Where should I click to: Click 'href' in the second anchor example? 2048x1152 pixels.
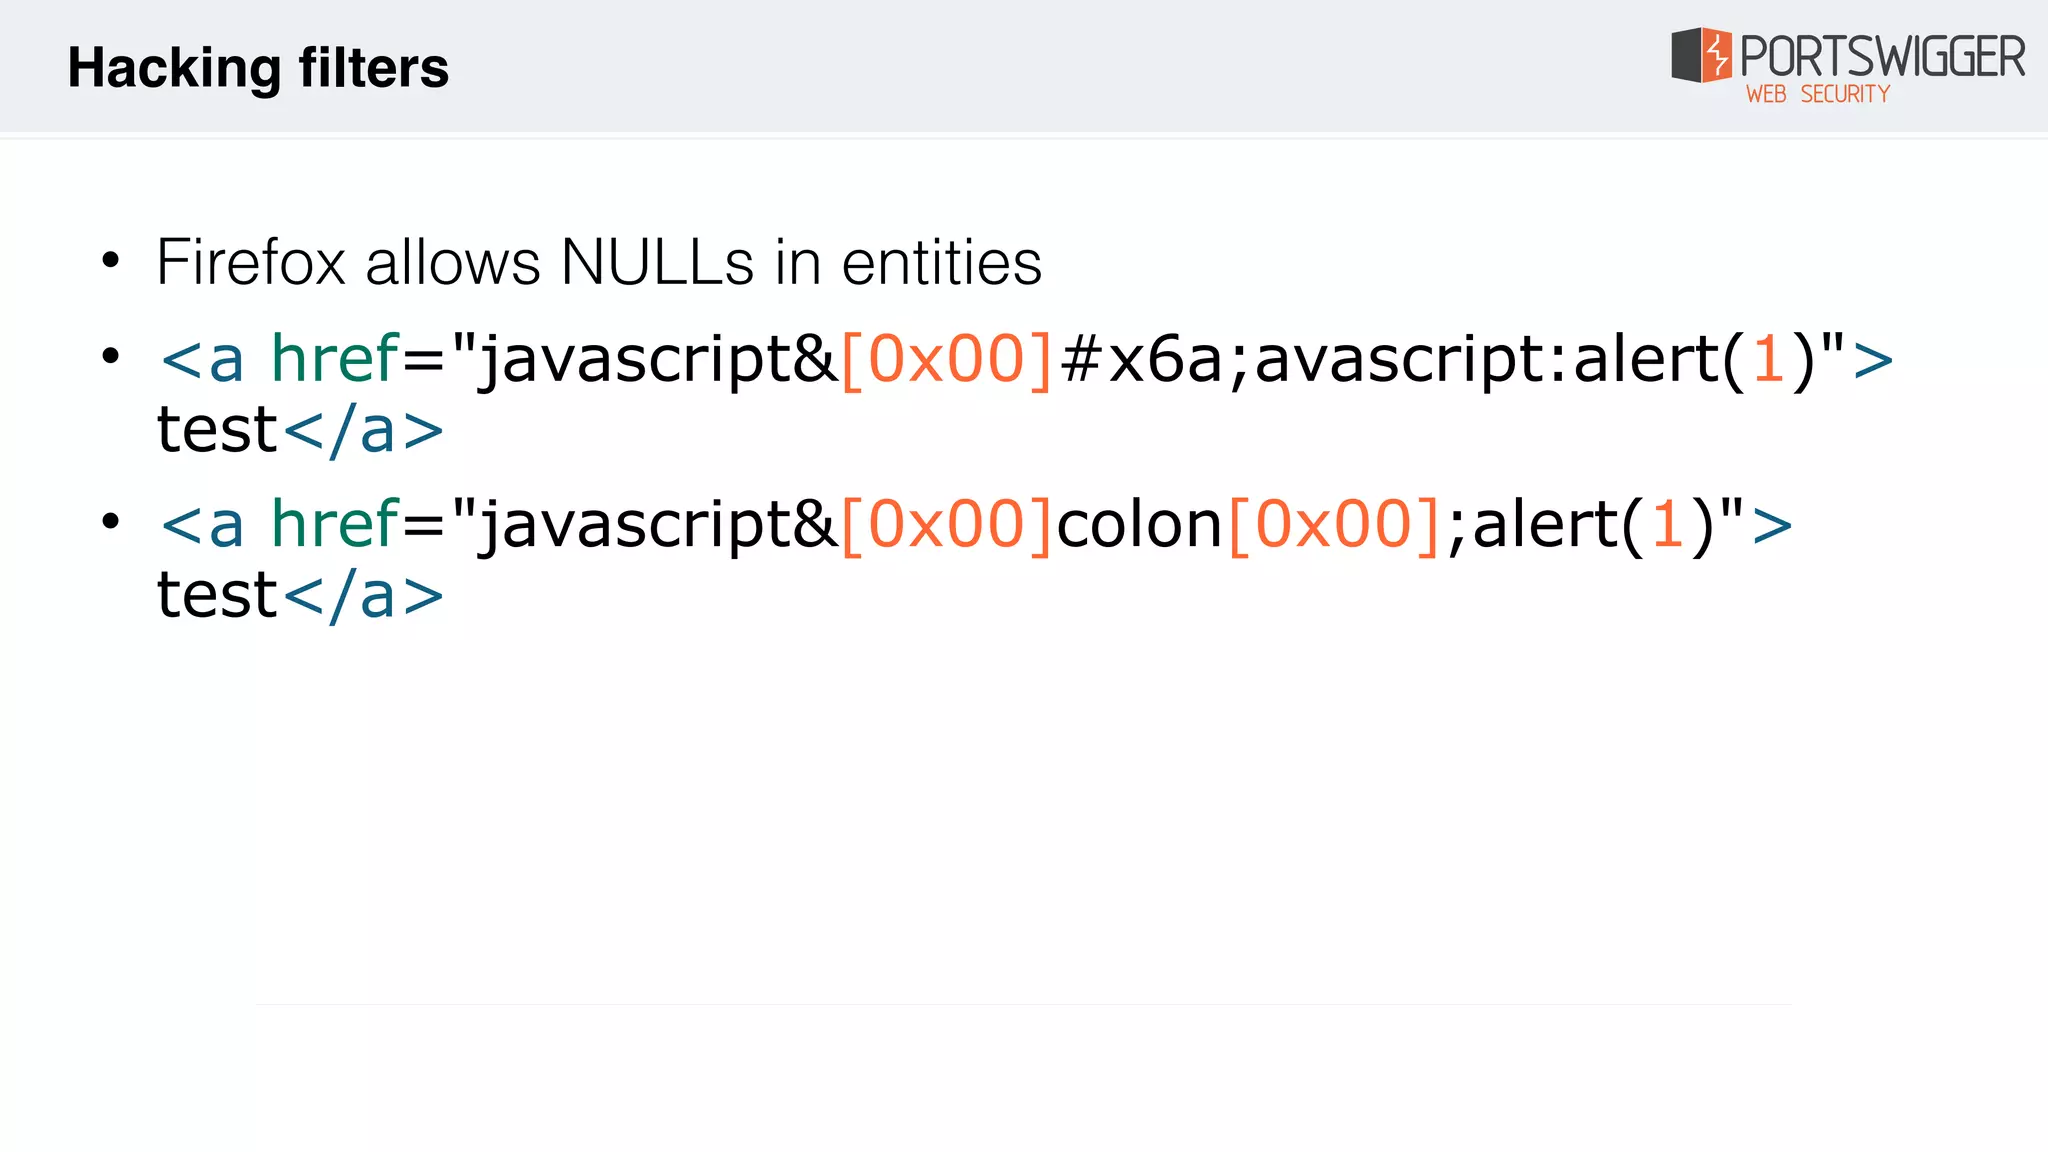click(x=335, y=523)
